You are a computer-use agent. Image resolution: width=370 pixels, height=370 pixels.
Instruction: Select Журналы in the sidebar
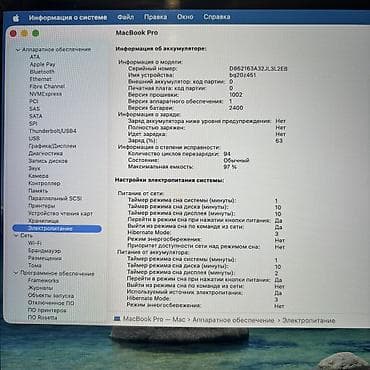pos(40,288)
